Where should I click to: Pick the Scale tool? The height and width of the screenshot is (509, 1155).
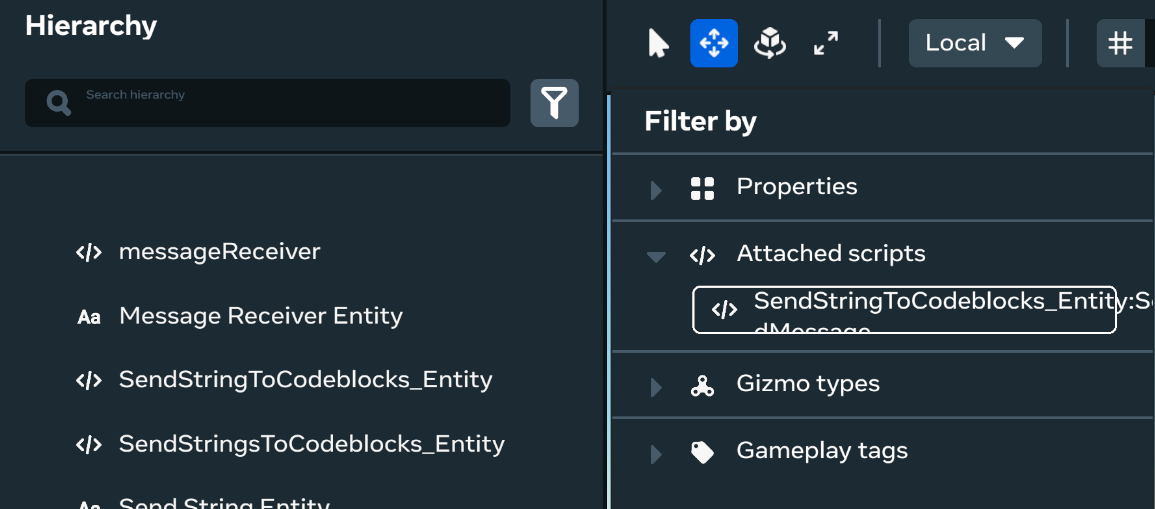[826, 43]
